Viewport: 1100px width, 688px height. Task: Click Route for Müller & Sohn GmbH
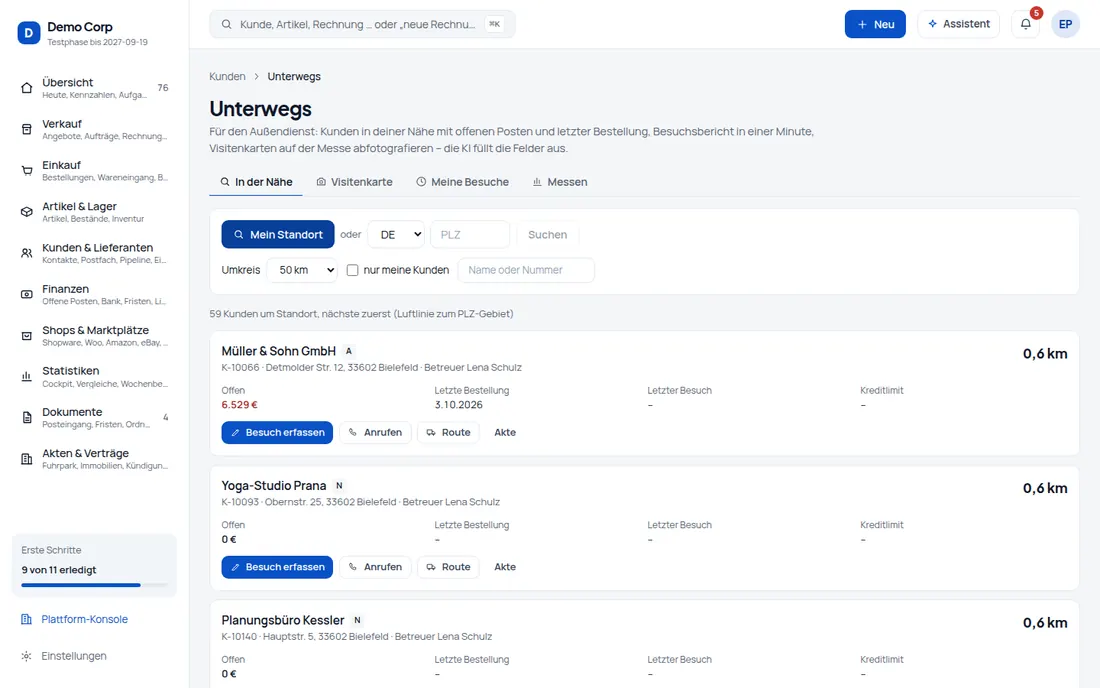coord(448,433)
